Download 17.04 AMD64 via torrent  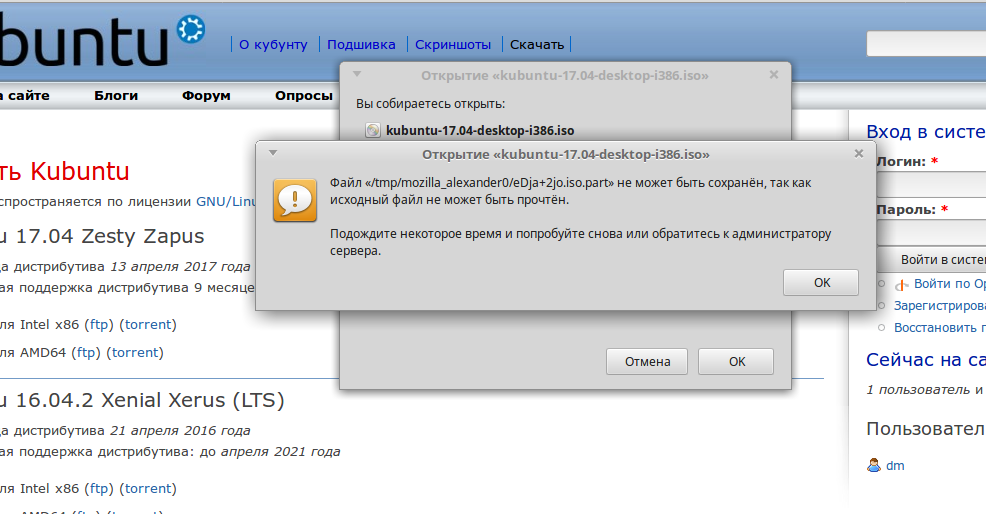pos(135,352)
